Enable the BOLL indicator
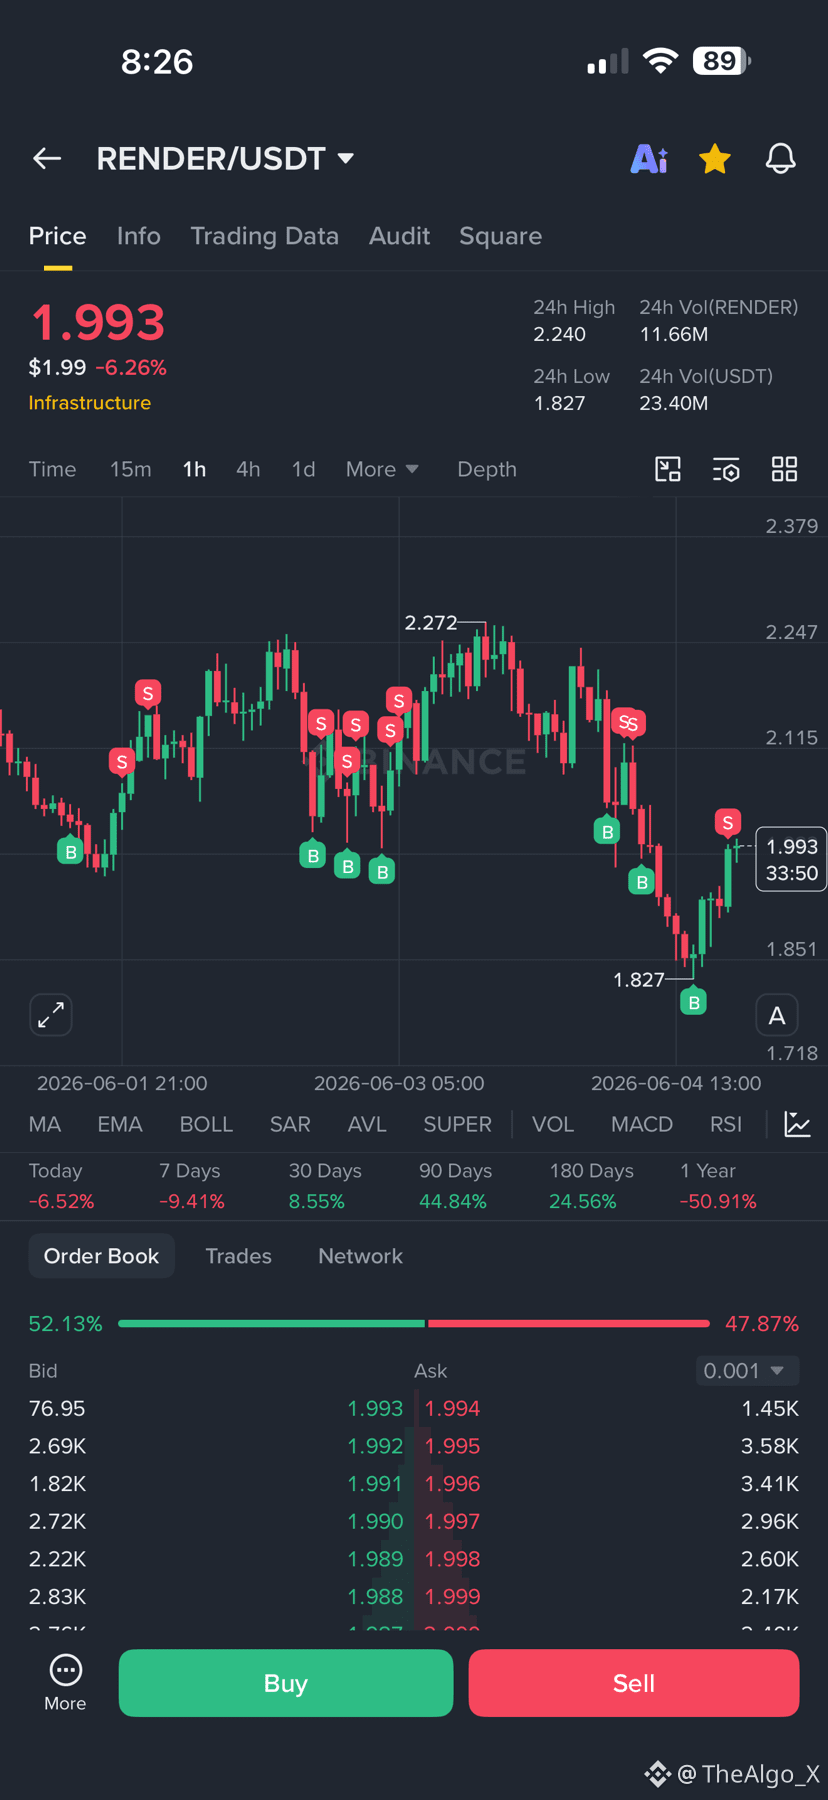 click(x=206, y=1124)
